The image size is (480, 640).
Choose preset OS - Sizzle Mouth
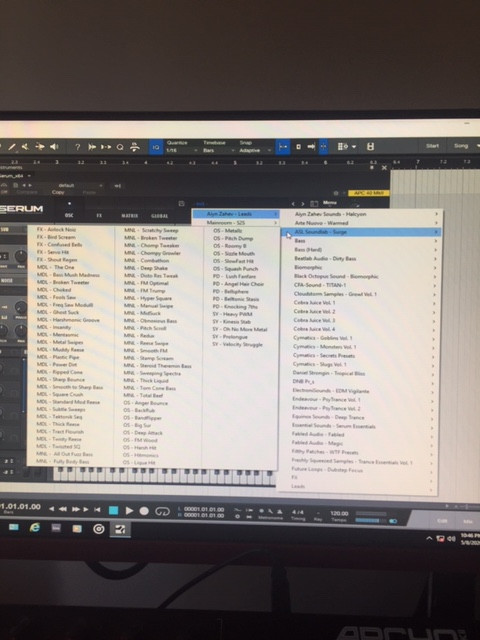click(234, 253)
